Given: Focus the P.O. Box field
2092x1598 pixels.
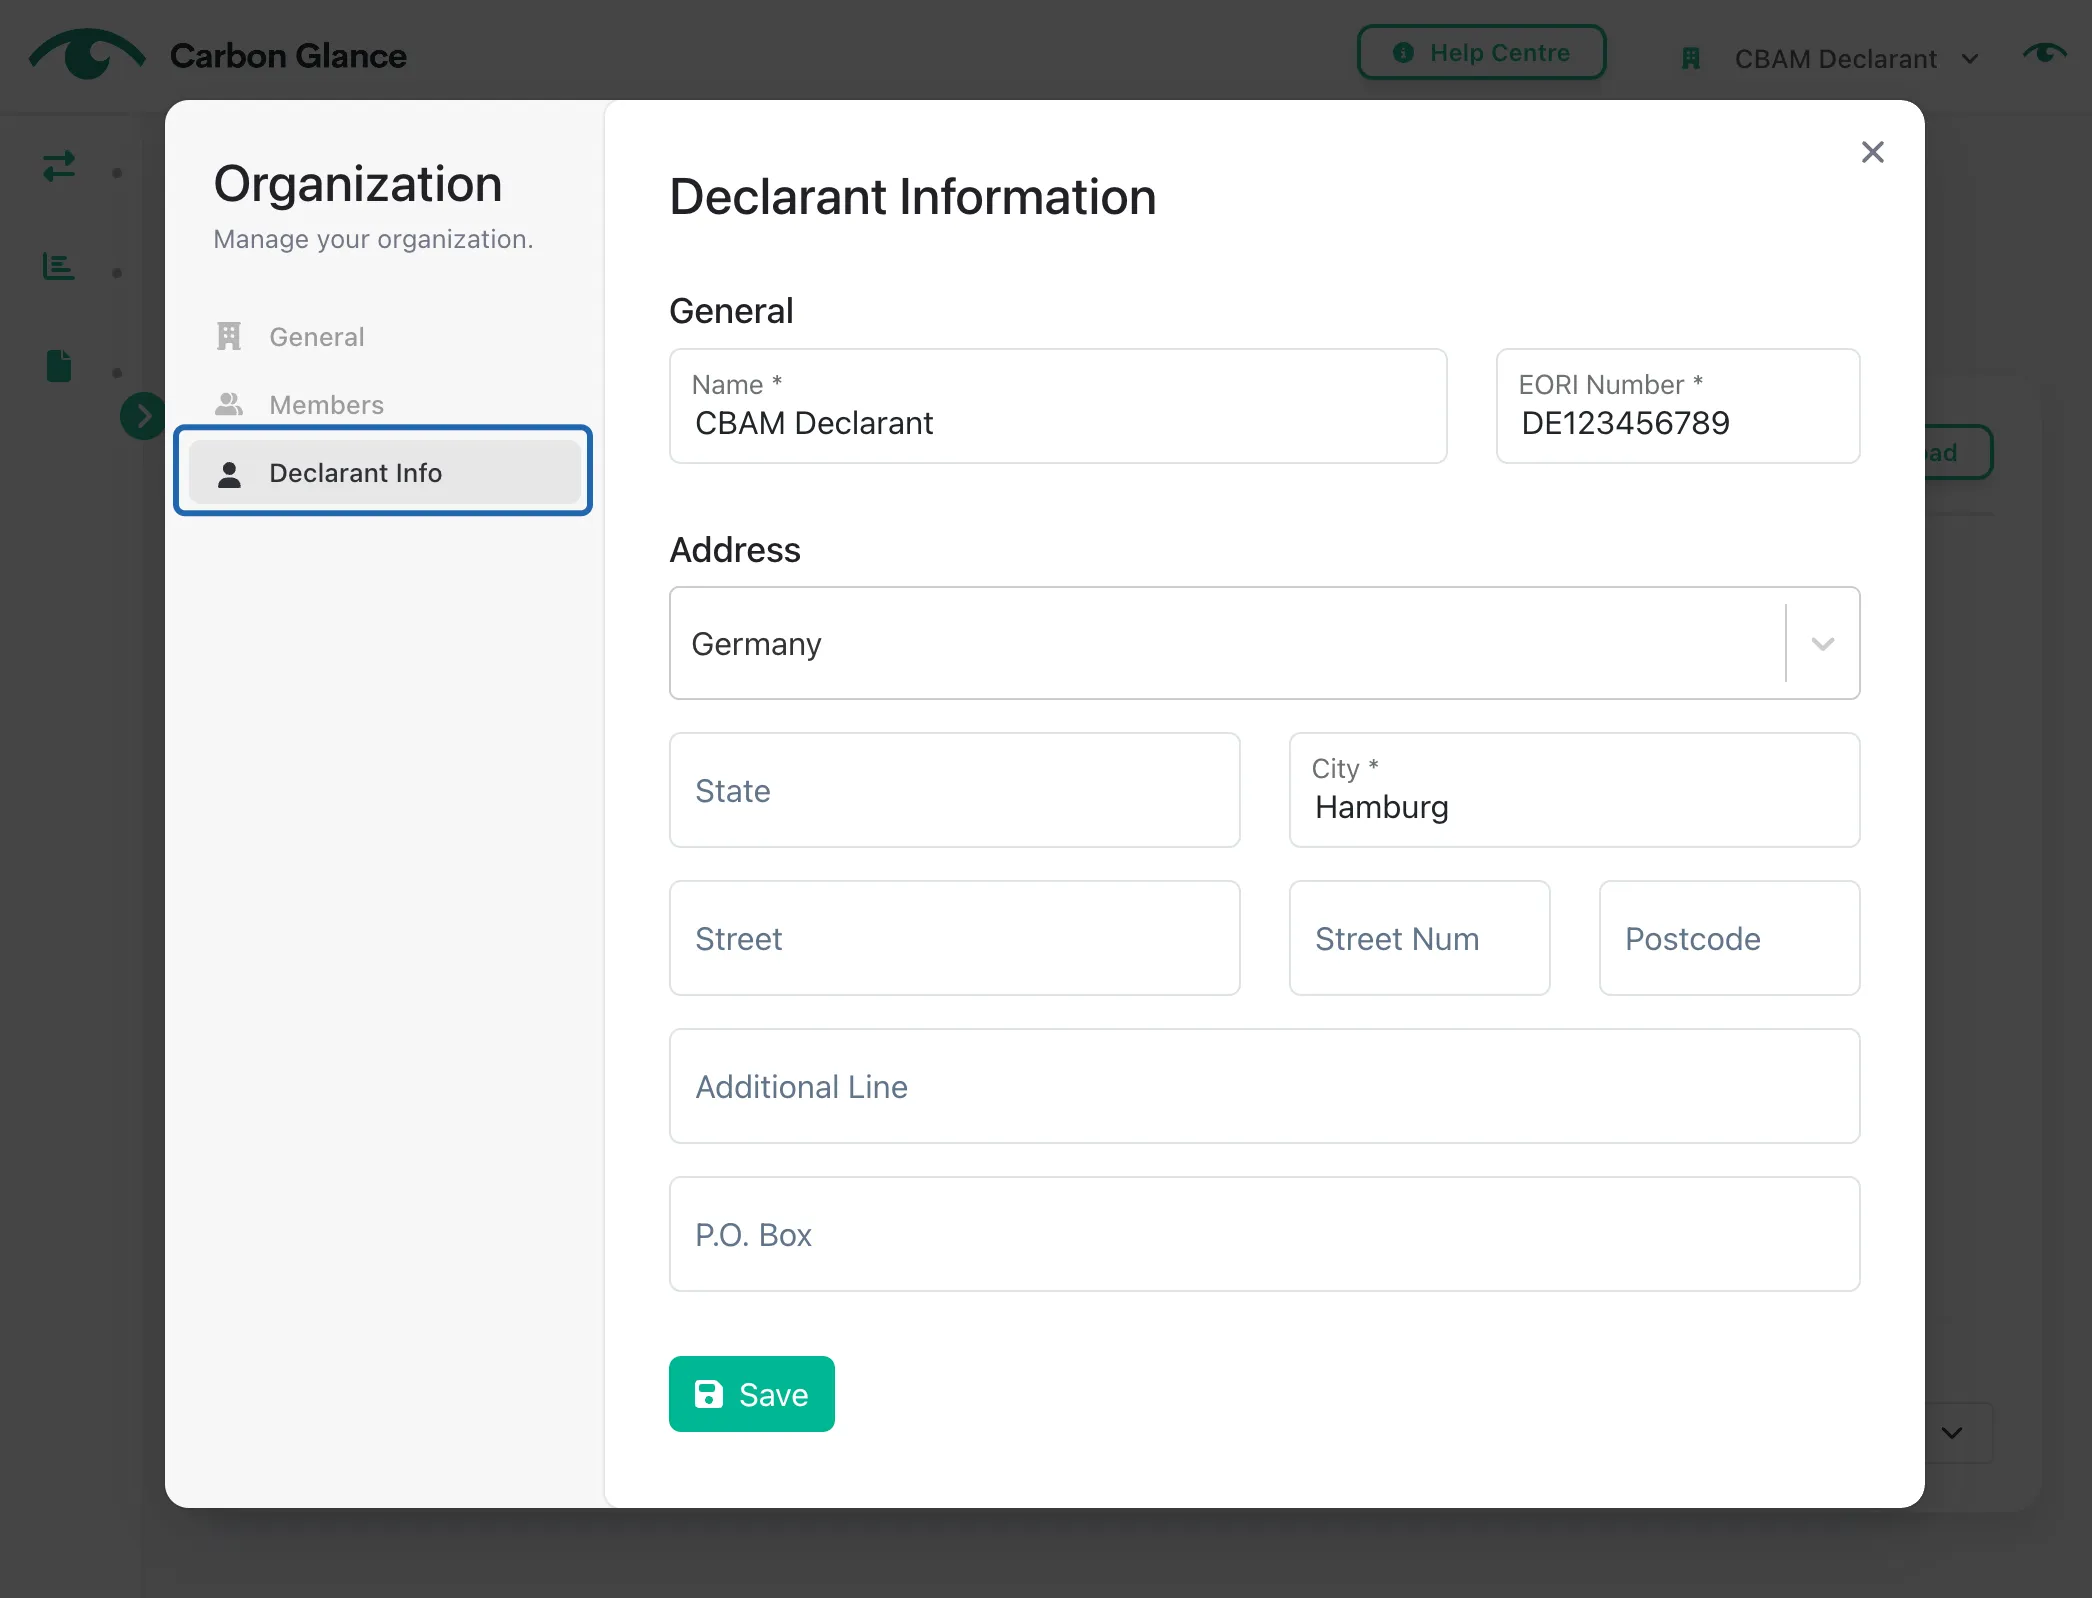Looking at the screenshot, I should (x=1264, y=1234).
